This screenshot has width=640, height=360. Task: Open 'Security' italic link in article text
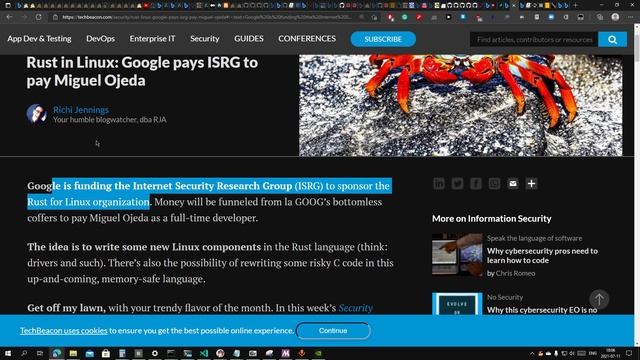coord(355,308)
